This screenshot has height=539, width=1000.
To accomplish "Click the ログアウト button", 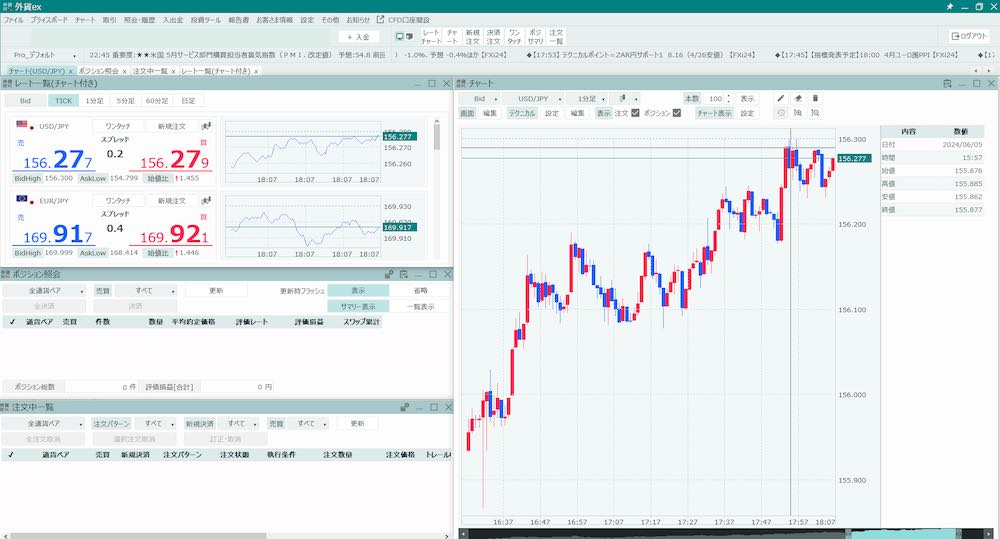I will pyautogui.click(x=969, y=36).
